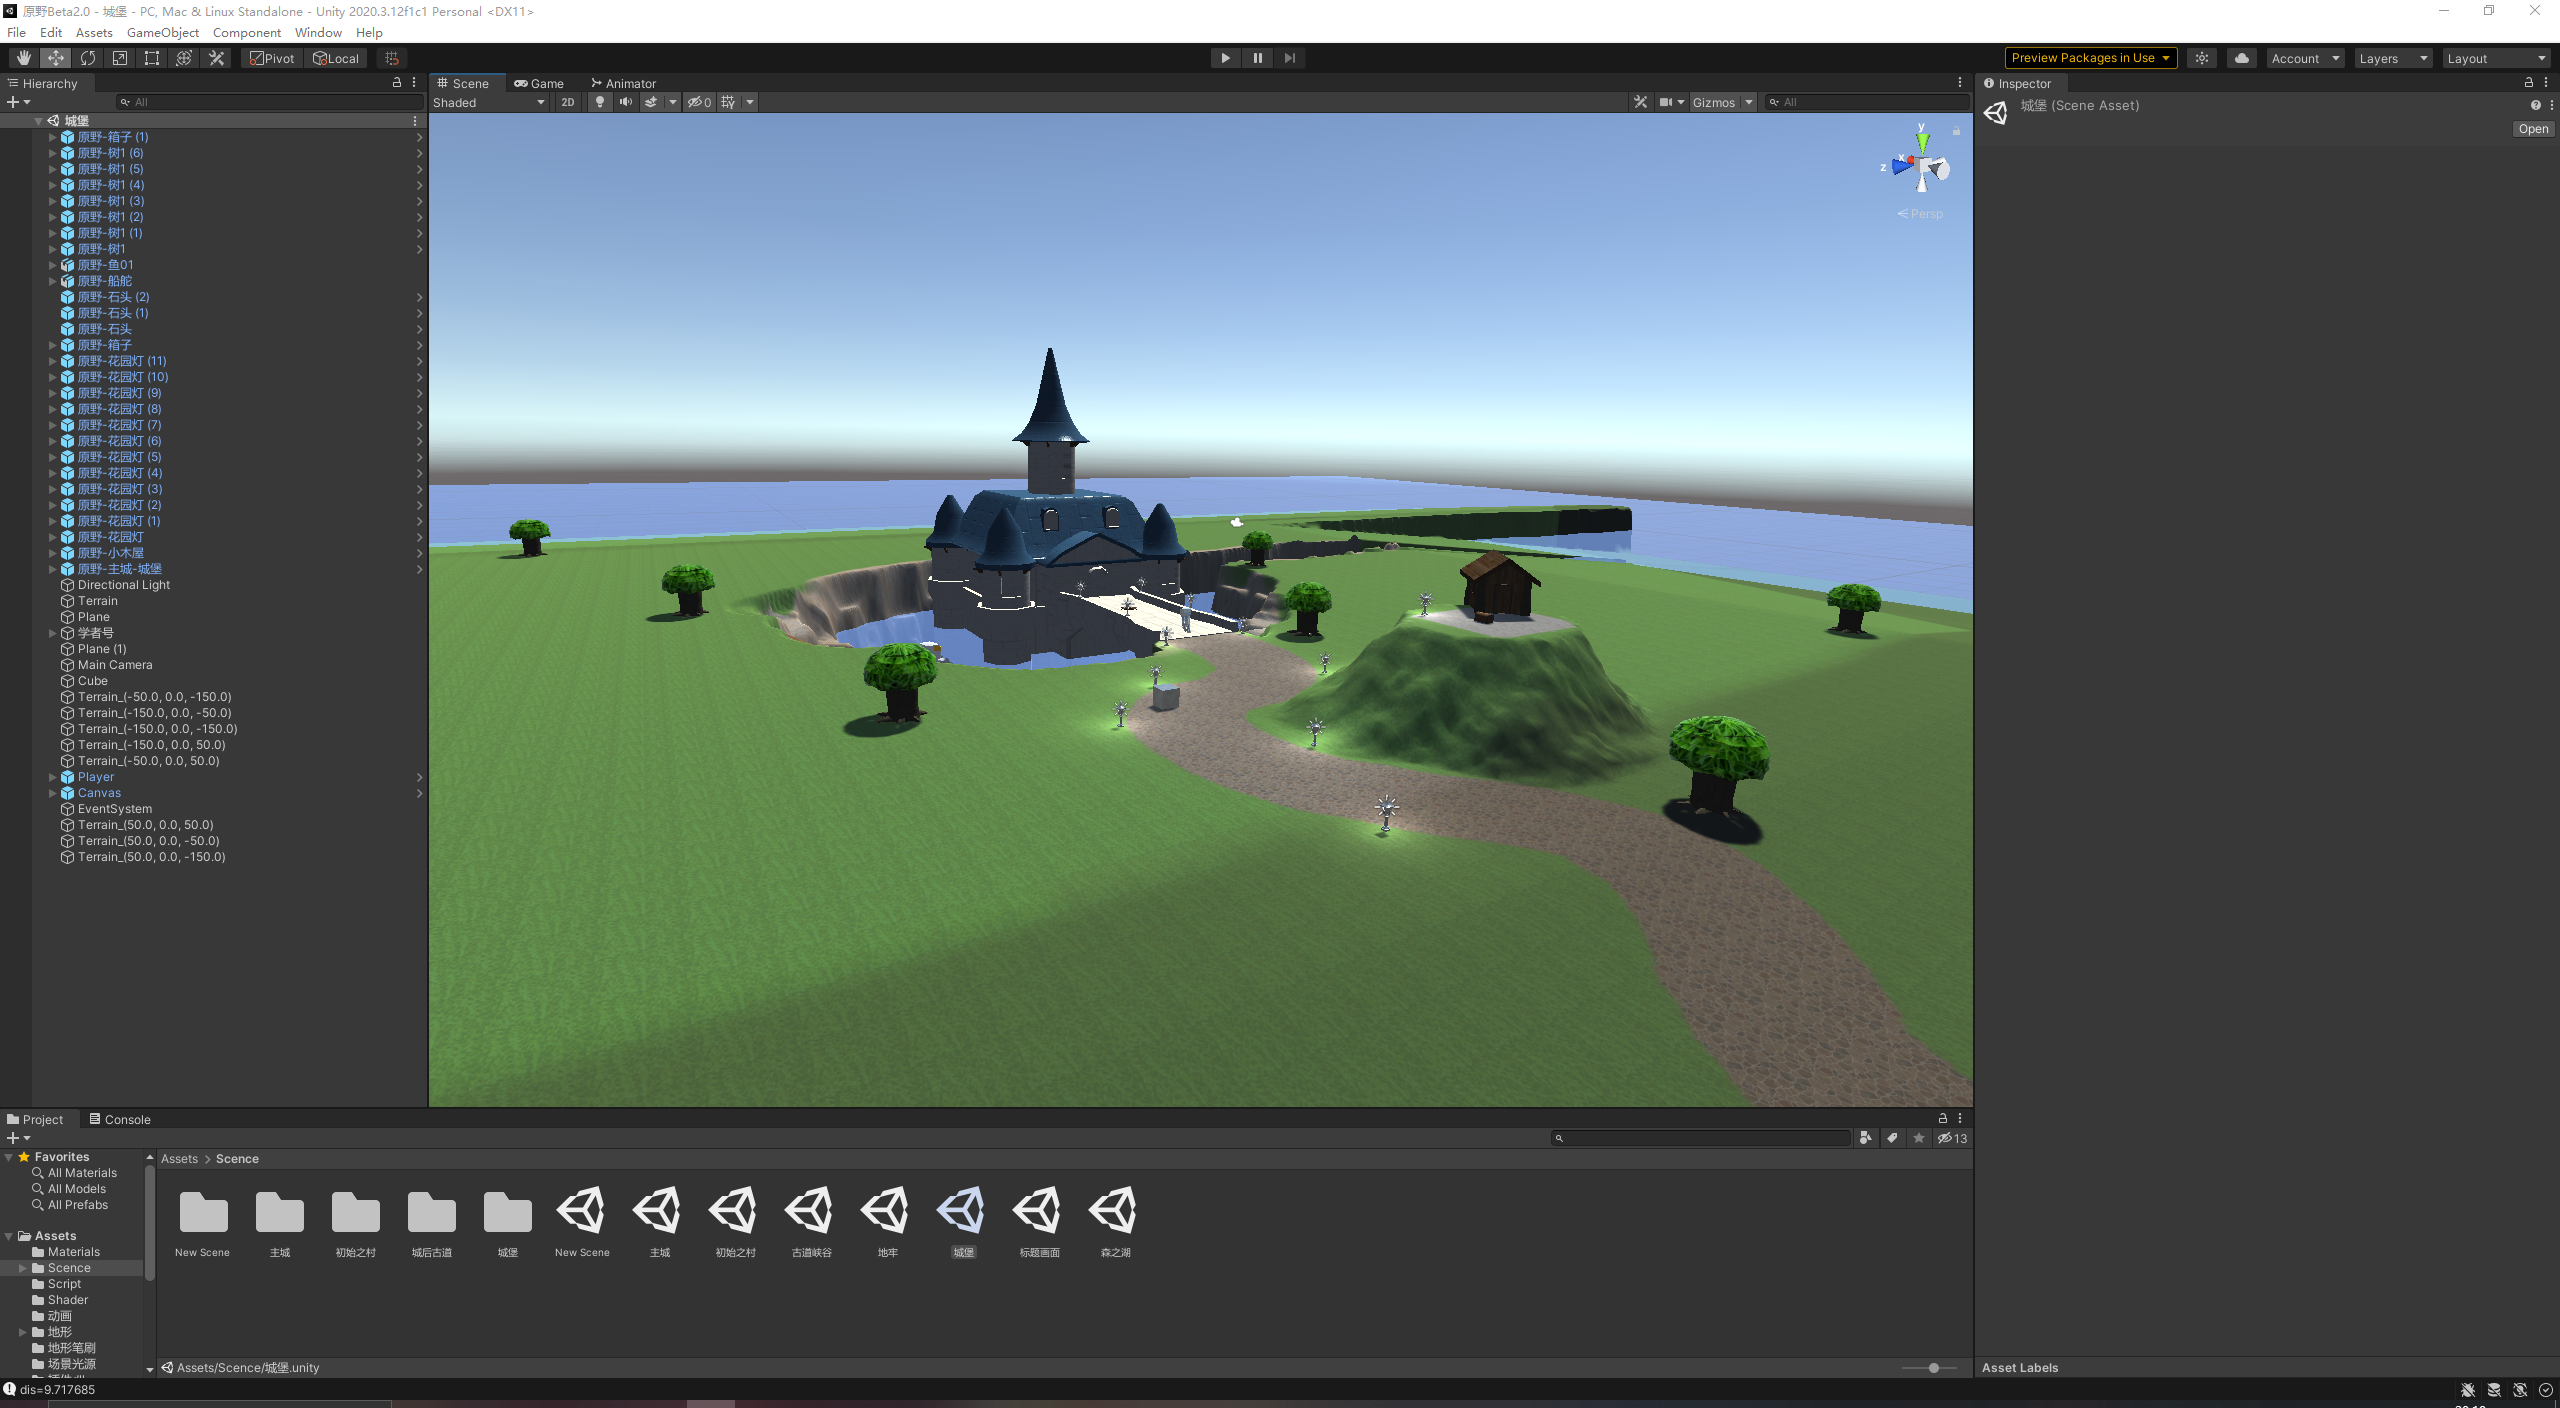Toggle scene lighting bulb icon
This screenshot has height=1408, width=2560.
(x=600, y=102)
